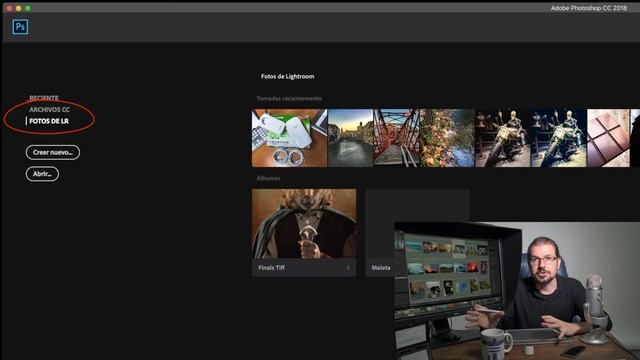Click the Finals Tiff album name
This screenshot has height=360, width=640.
pyautogui.click(x=271, y=268)
